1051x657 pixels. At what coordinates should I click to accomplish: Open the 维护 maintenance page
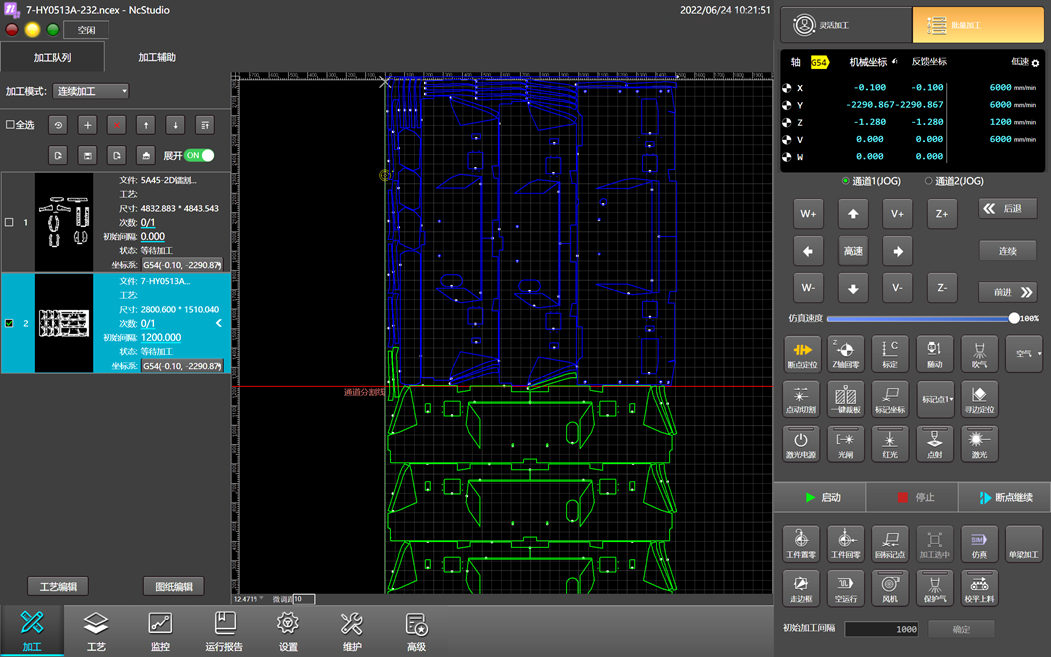point(351,631)
